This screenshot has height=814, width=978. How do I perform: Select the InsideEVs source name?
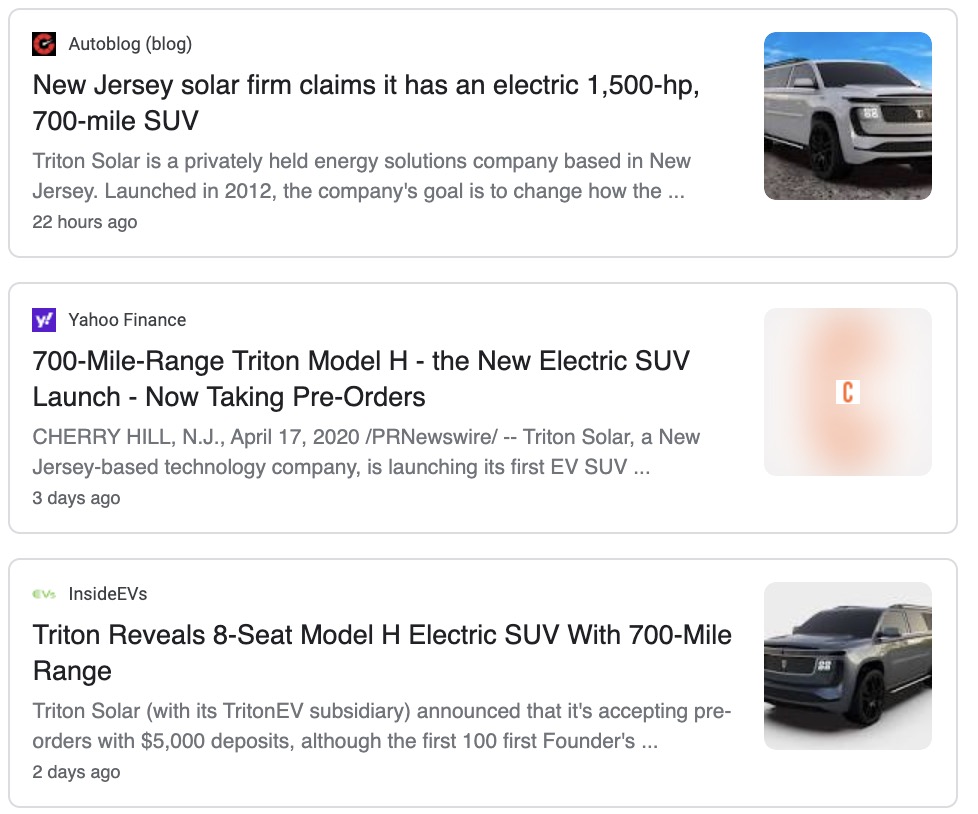pos(108,594)
